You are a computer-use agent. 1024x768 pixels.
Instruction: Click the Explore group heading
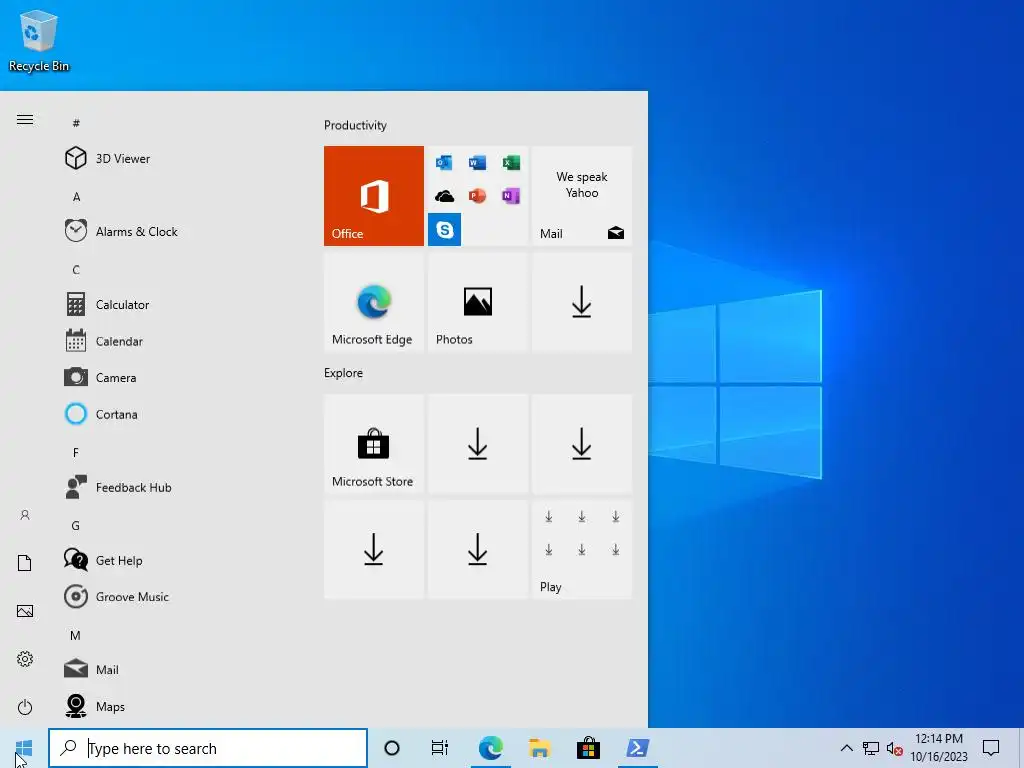[344, 373]
